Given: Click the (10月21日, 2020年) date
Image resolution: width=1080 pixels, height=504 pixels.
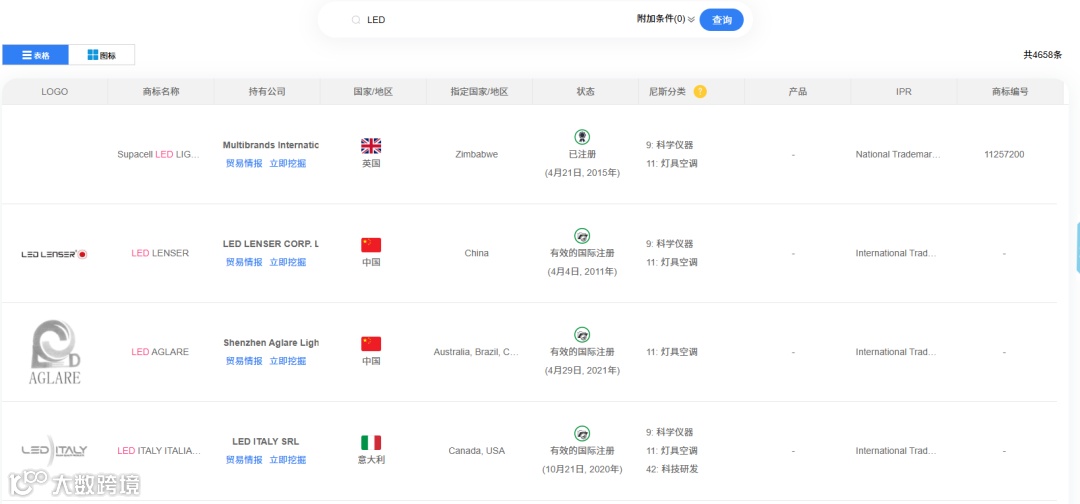Looking at the screenshot, I should (582, 470).
